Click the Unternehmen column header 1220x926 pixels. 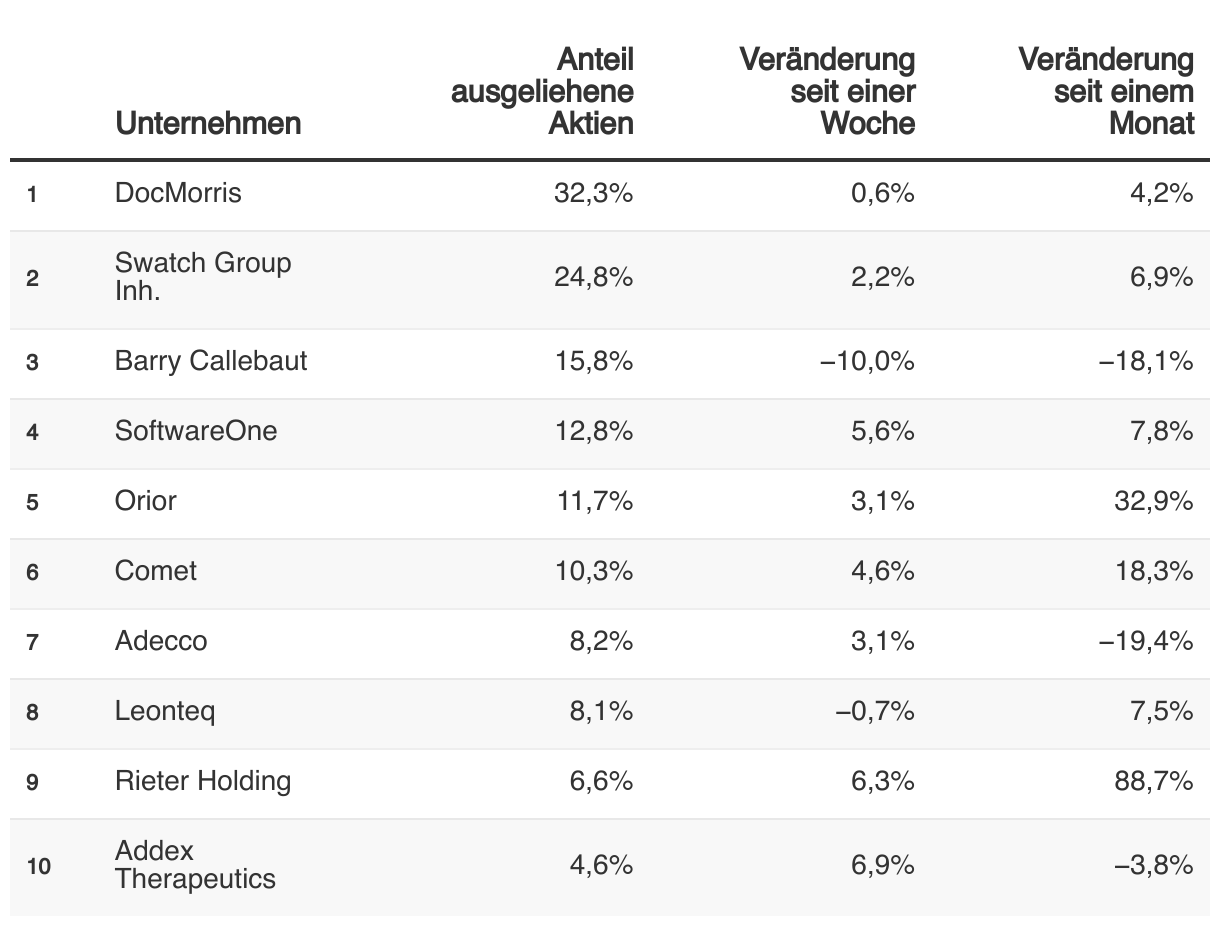coord(208,123)
